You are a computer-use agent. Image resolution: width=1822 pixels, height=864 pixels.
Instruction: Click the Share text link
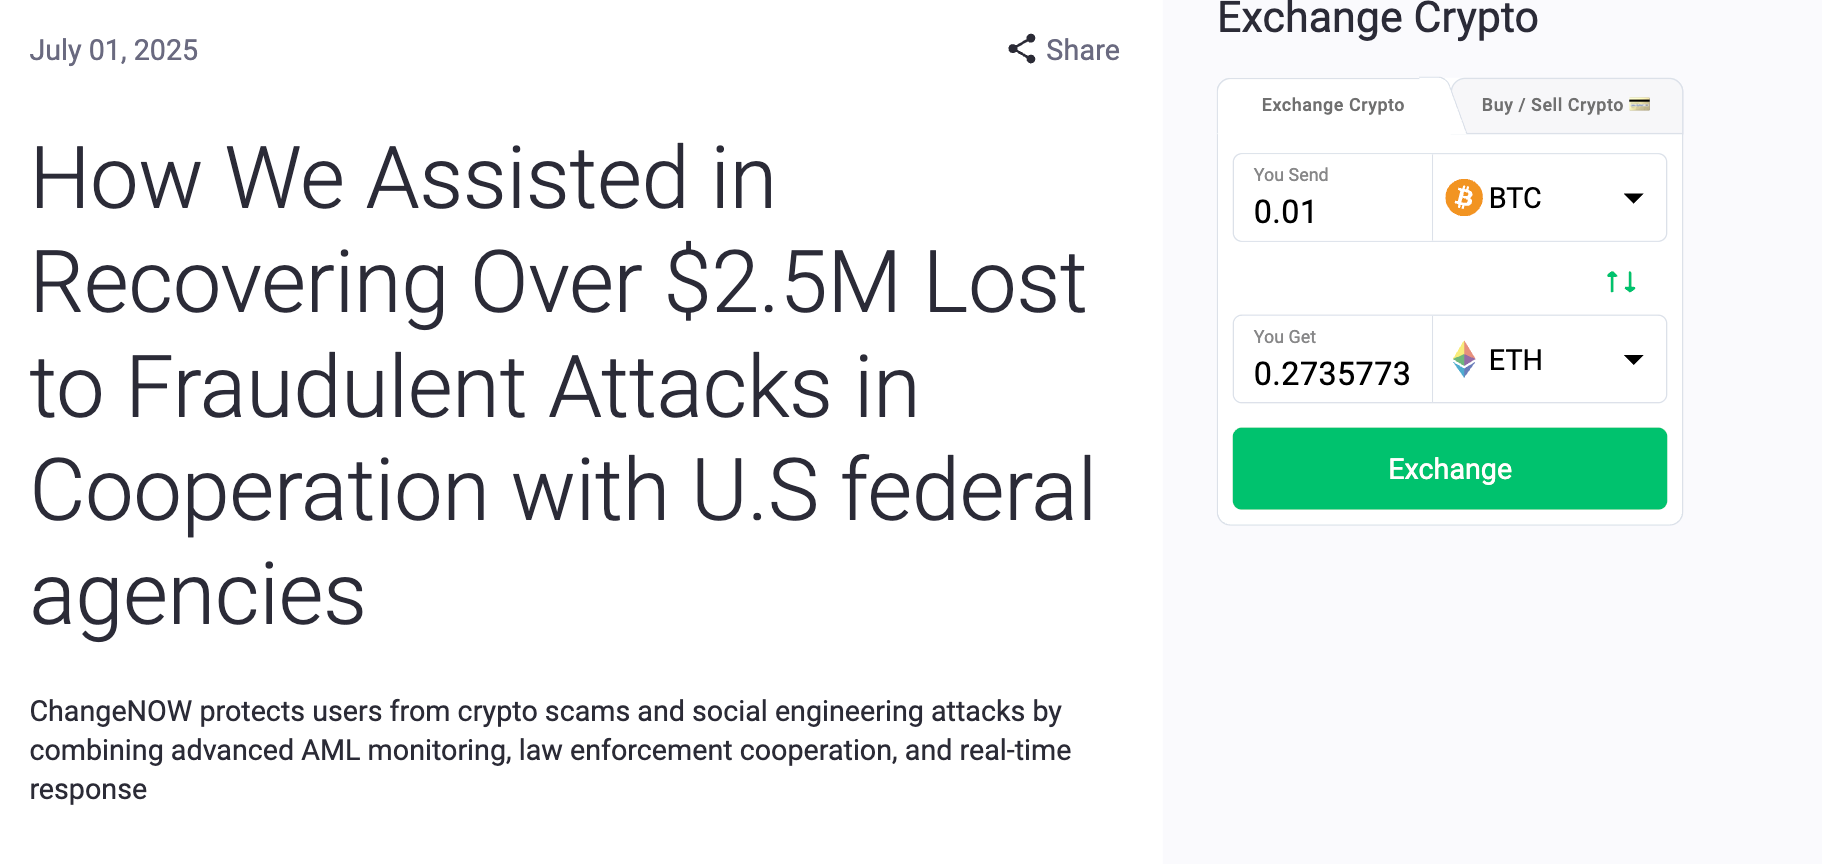pos(1082,50)
